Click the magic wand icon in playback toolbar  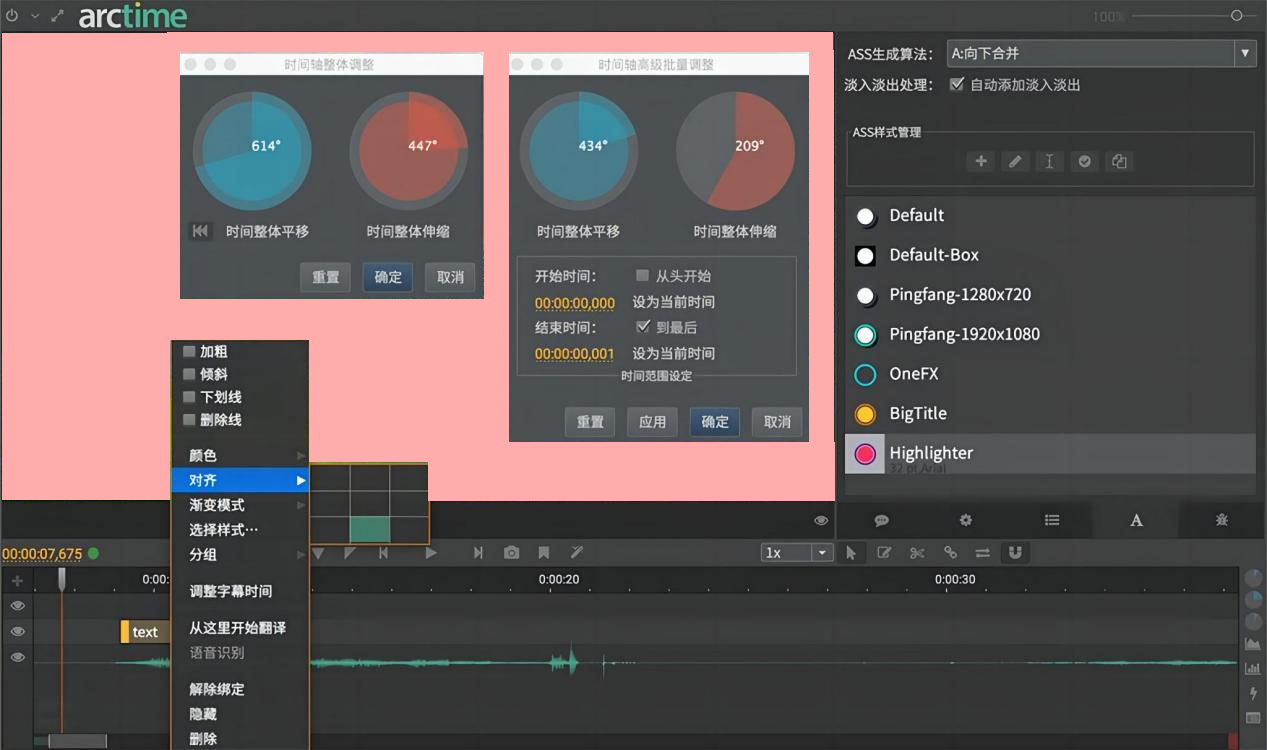[577, 552]
